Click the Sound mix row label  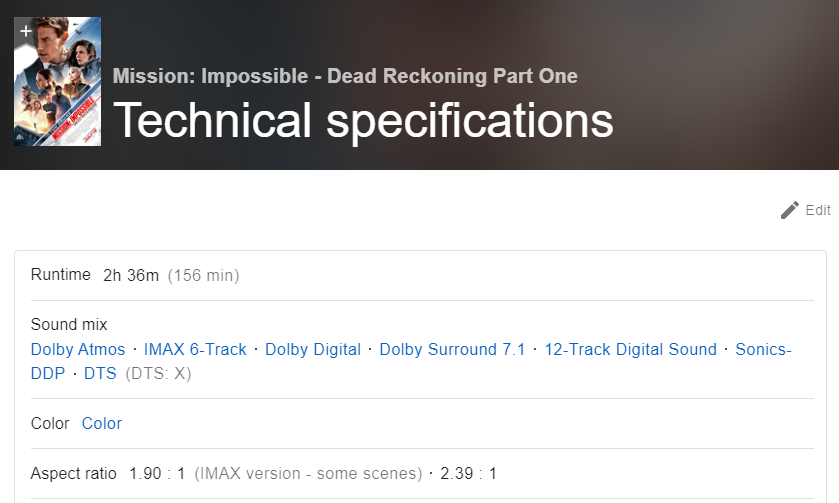click(69, 324)
